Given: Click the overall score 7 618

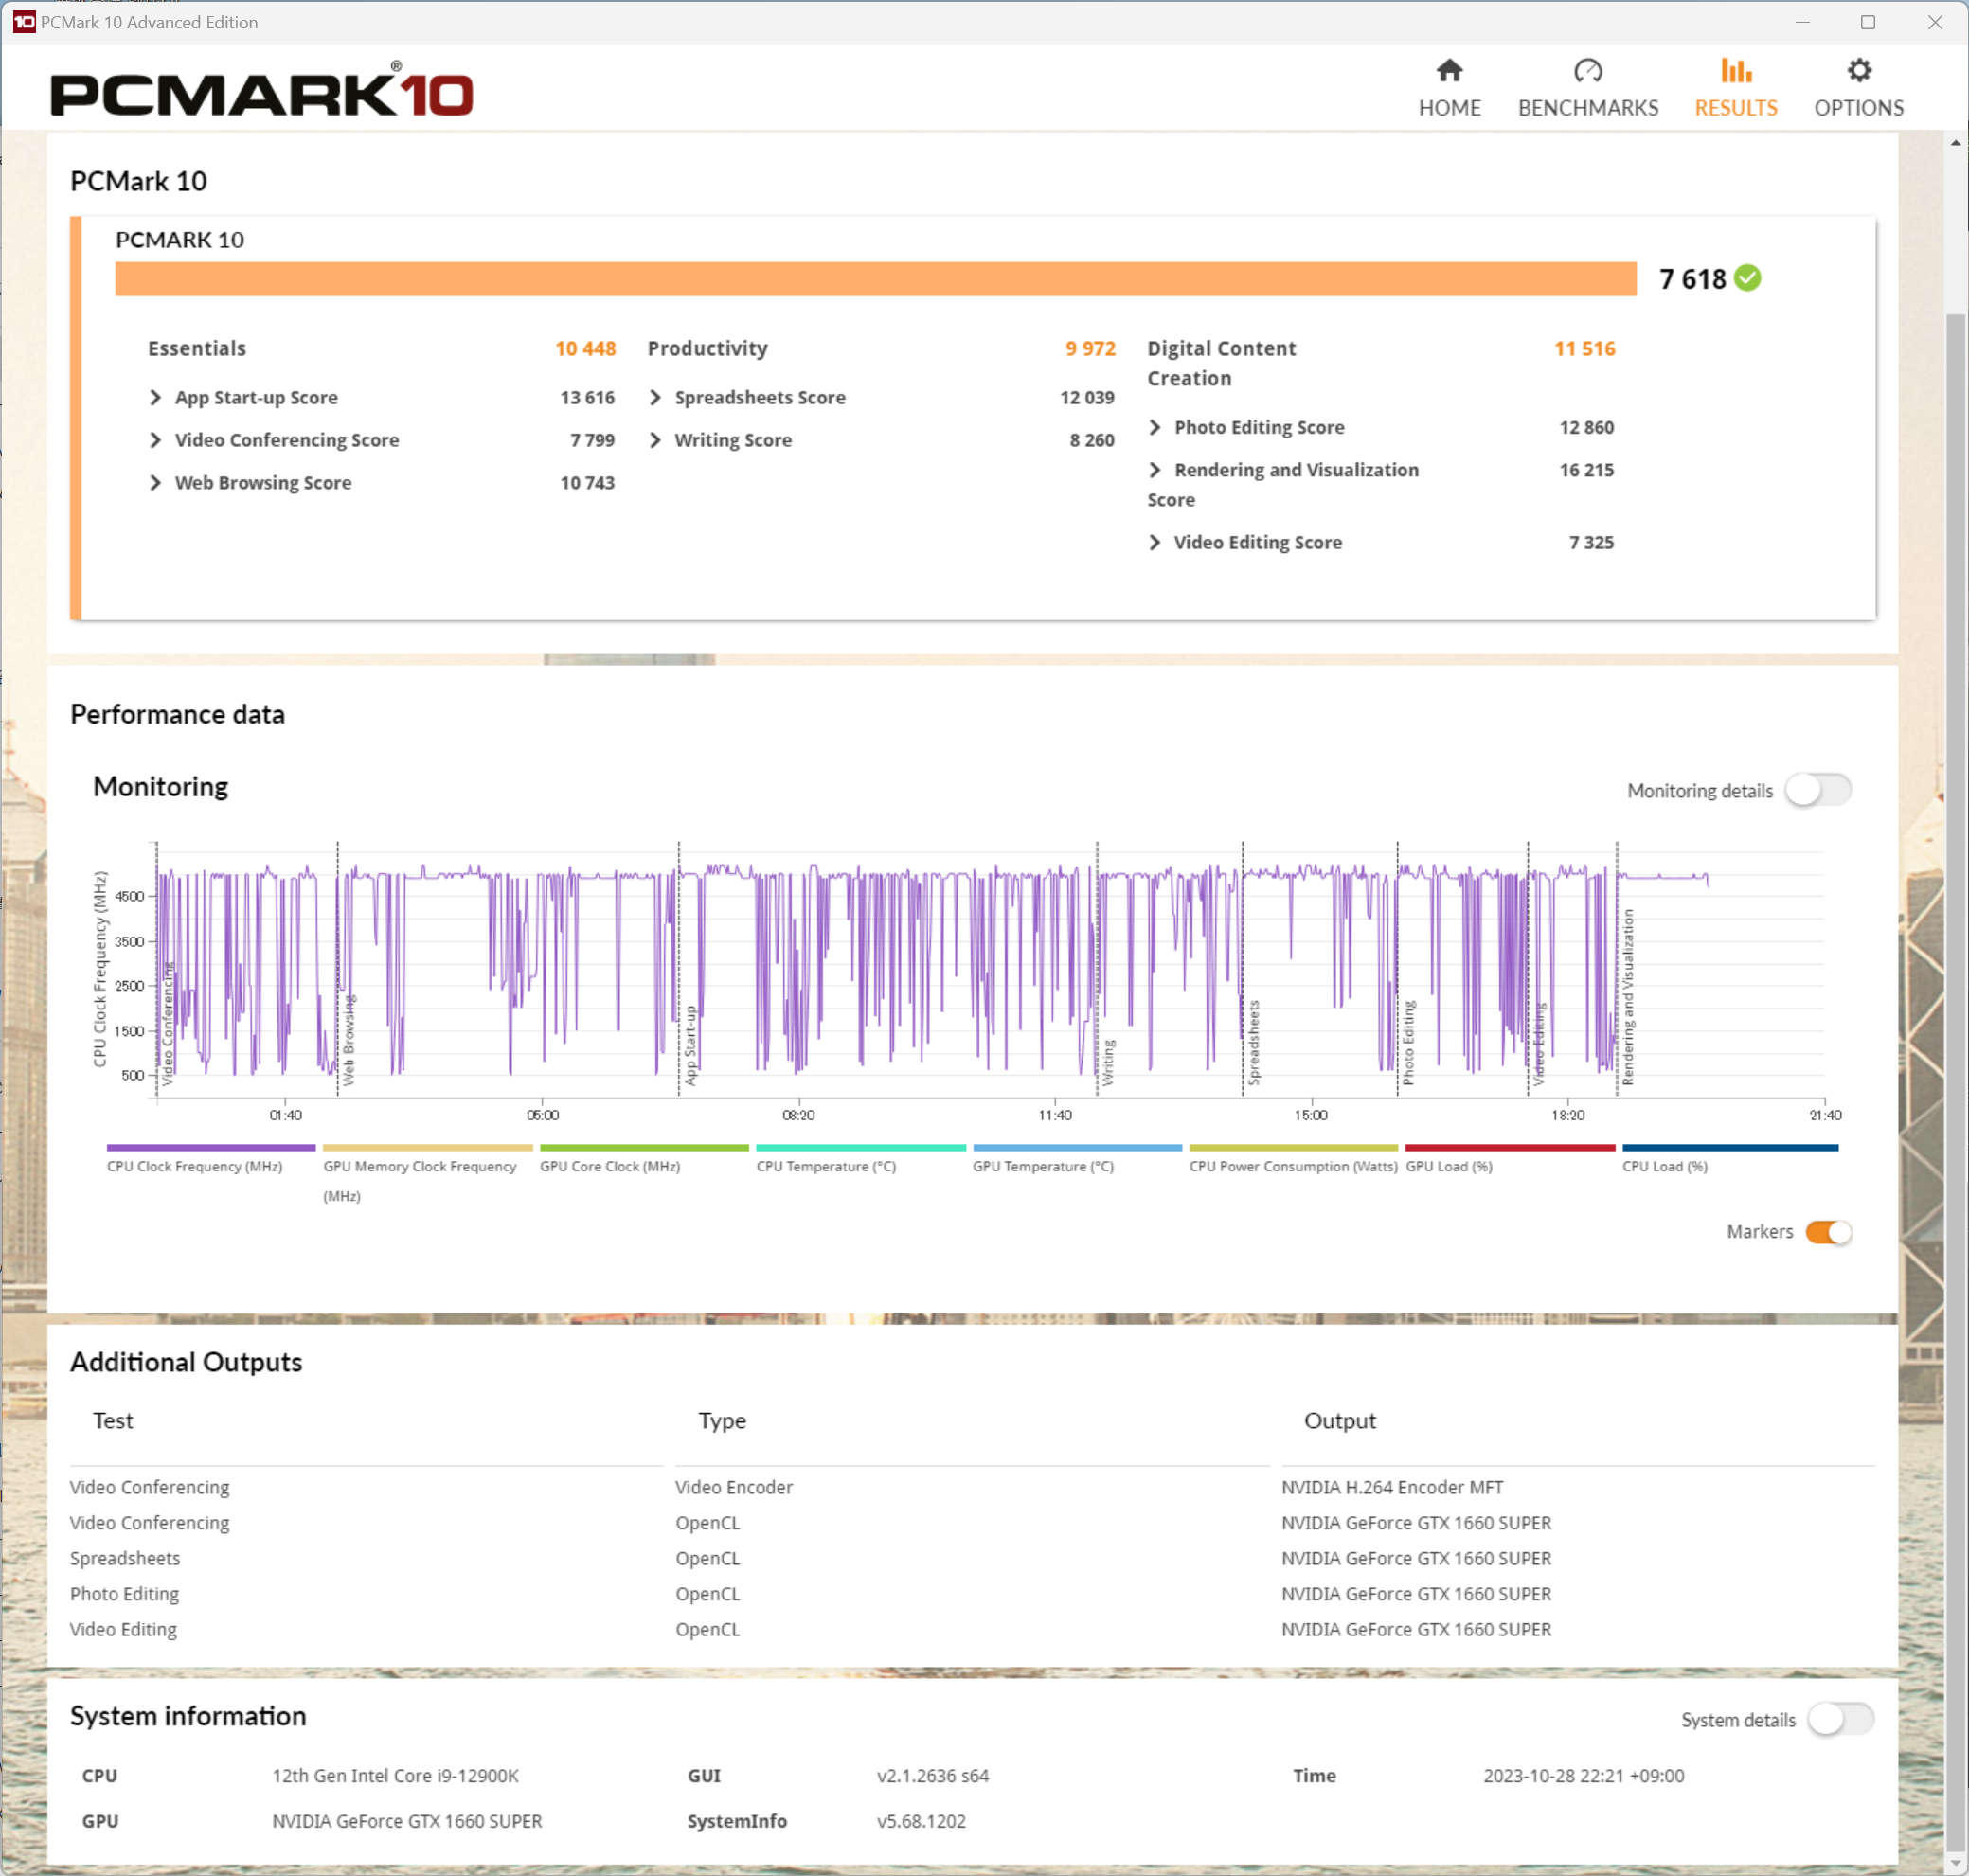Looking at the screenshot, I should click(1692, 279).
